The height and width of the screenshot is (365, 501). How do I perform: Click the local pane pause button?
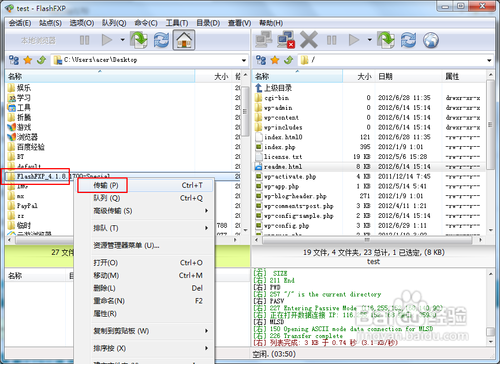click(x=85, y=40)
